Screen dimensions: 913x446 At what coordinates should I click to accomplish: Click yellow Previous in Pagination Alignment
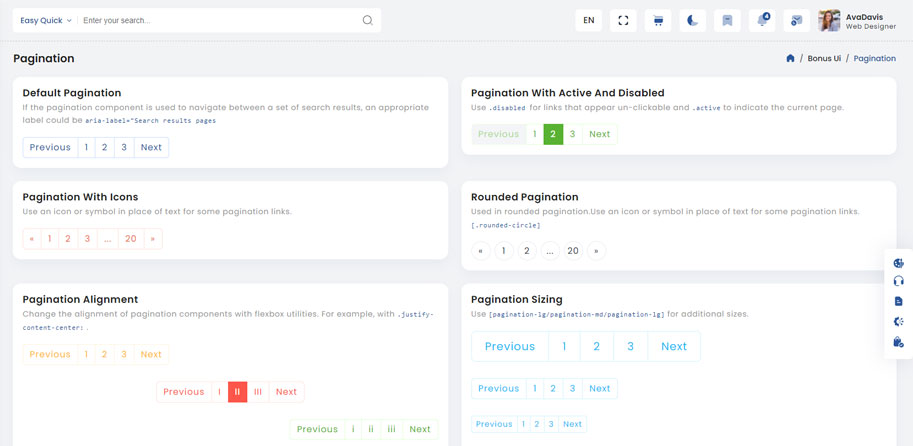coord(50,355)
